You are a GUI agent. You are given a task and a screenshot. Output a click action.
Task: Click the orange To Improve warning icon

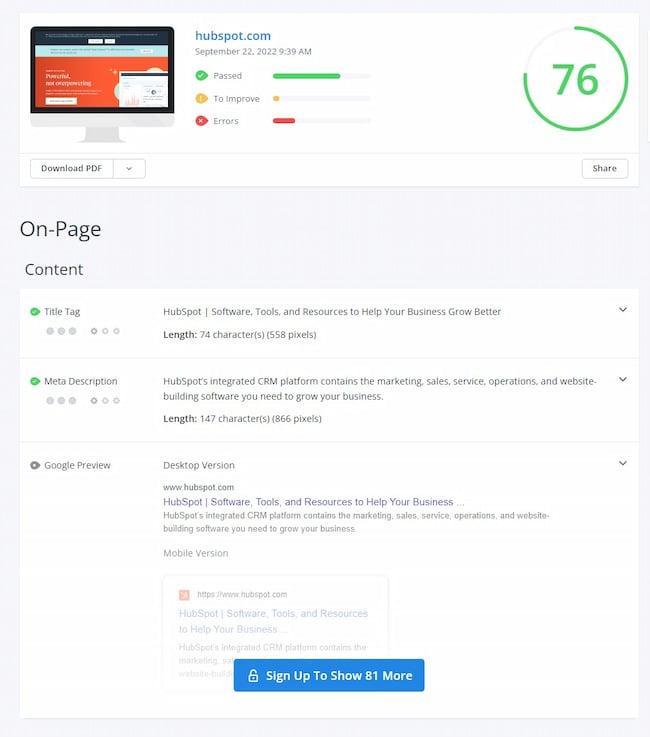(x=202, y=98)
